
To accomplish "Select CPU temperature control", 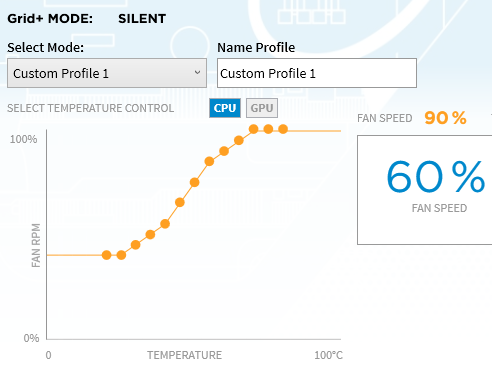I will [x=225, y=108].
